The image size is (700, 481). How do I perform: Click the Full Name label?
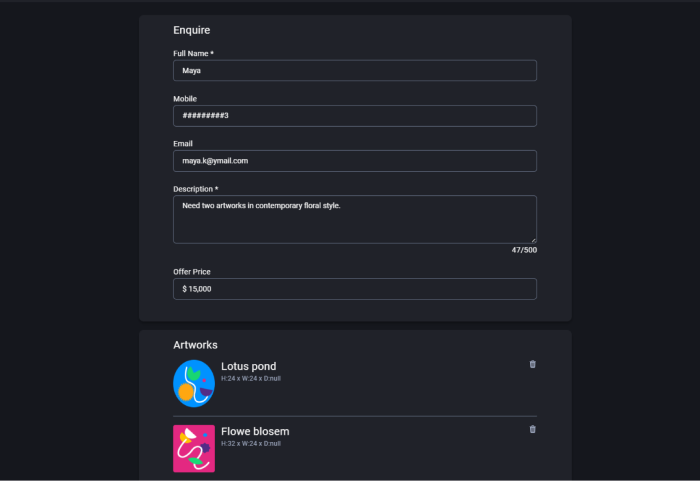click(x=193, y=54)
